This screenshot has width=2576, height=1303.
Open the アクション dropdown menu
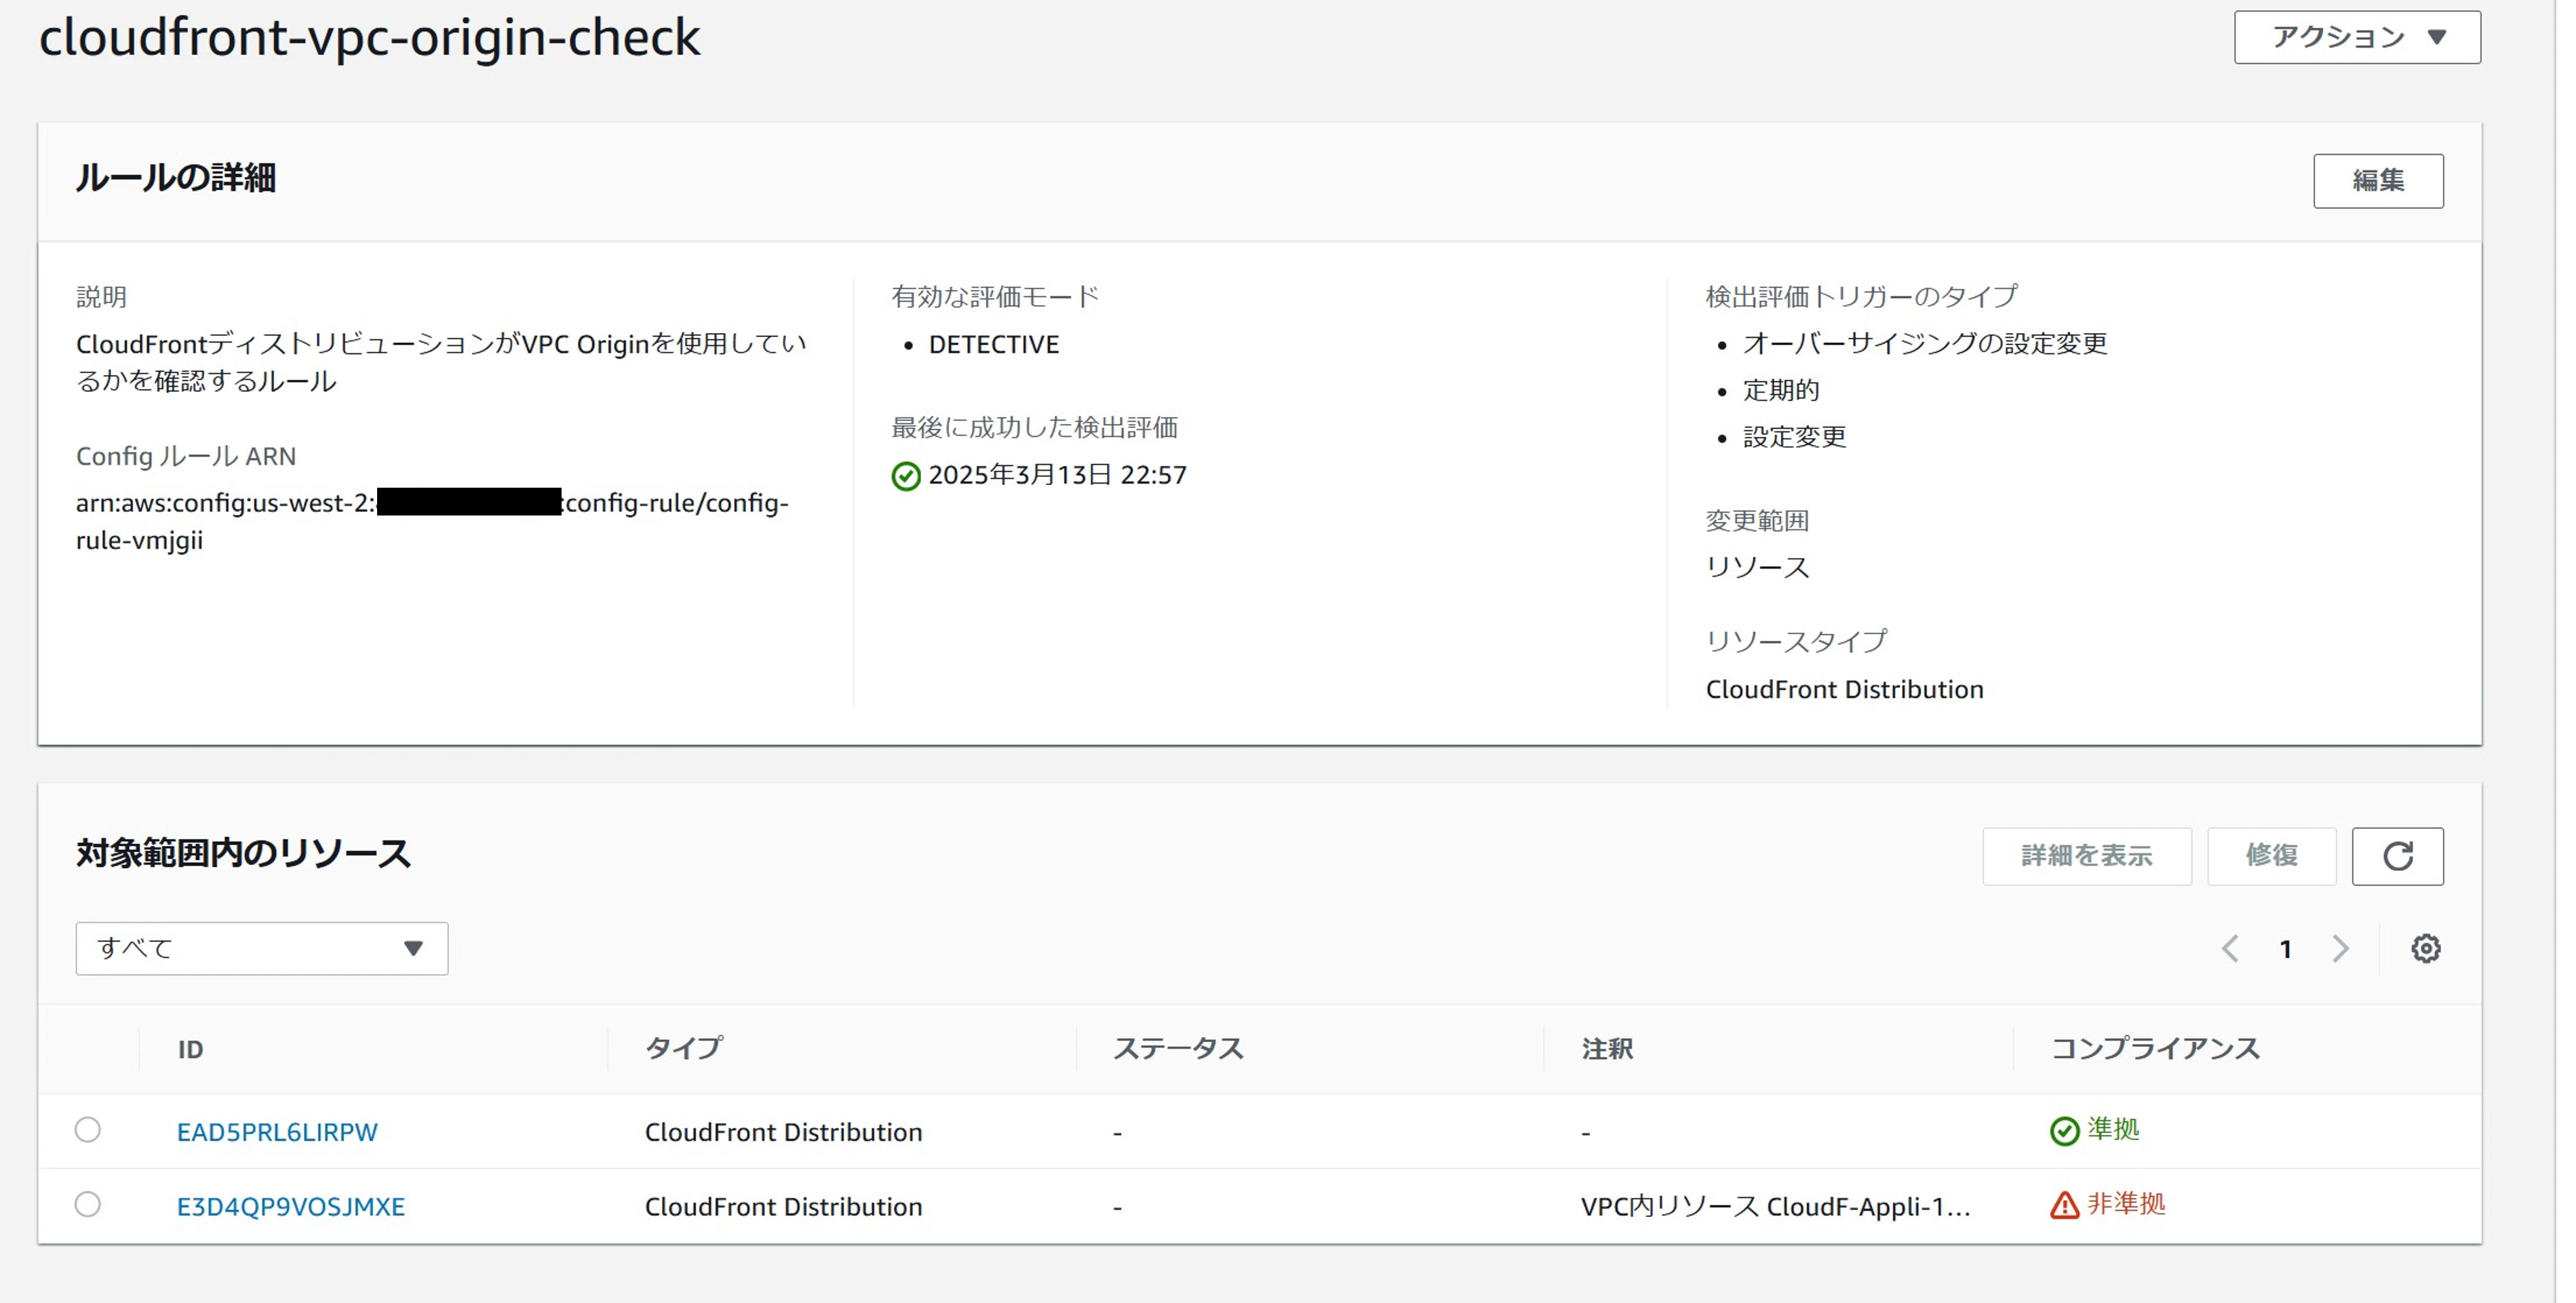(2357, 38)
